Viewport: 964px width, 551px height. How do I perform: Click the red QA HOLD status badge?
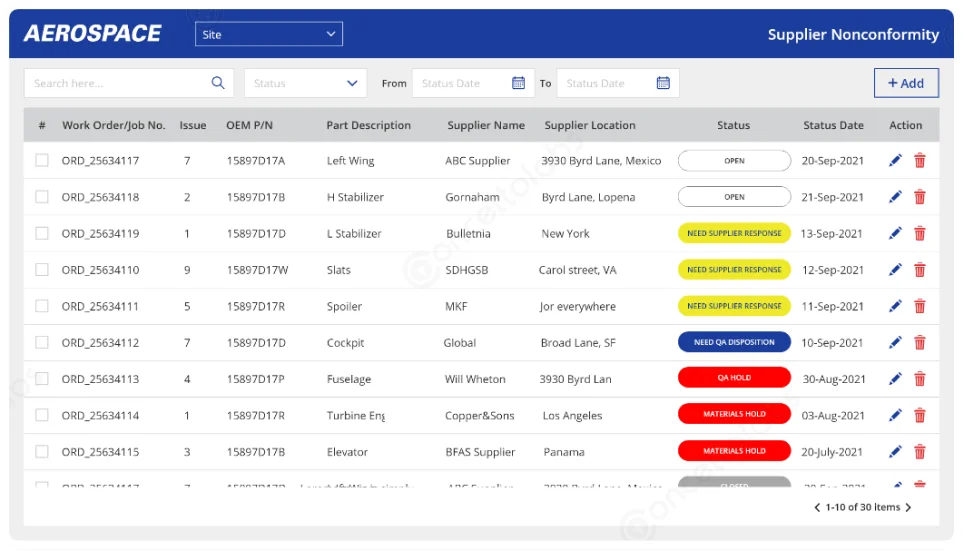(x=734, y=379)
